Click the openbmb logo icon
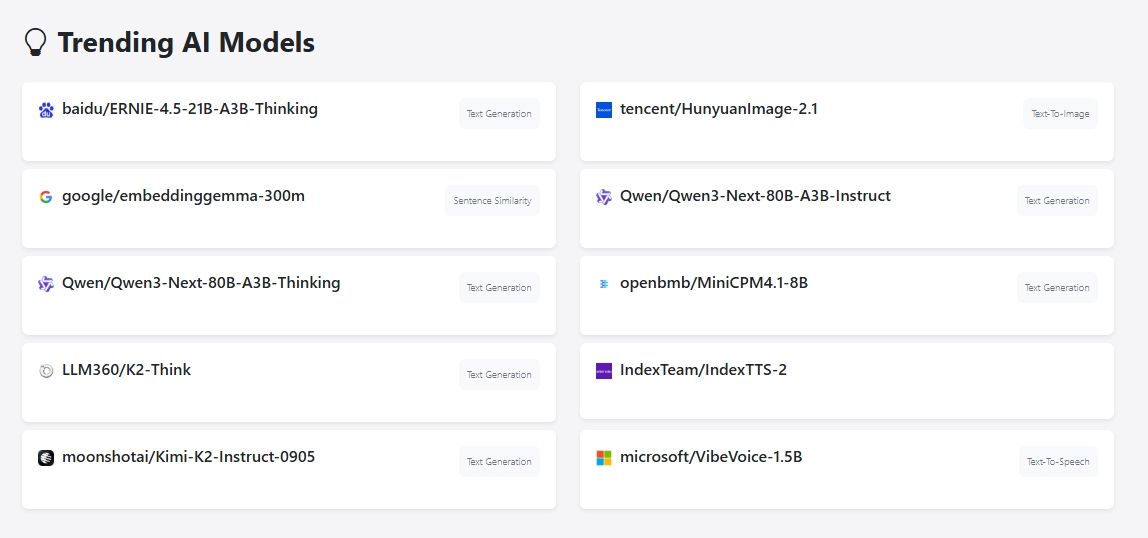The image size is (1148, 538). 603,284
